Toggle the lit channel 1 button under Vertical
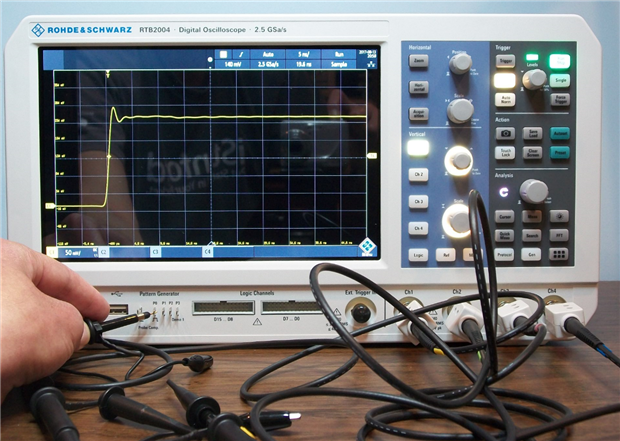This screenshot has height=441, width=620. [418, 148]
